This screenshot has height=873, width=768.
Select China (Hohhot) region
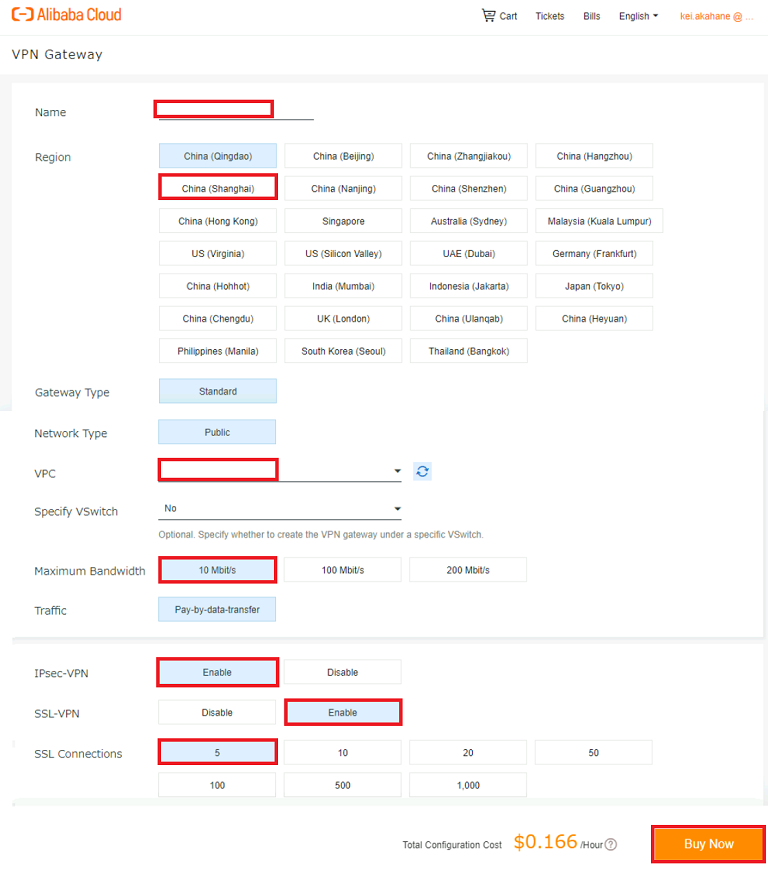tap(218, 286)
